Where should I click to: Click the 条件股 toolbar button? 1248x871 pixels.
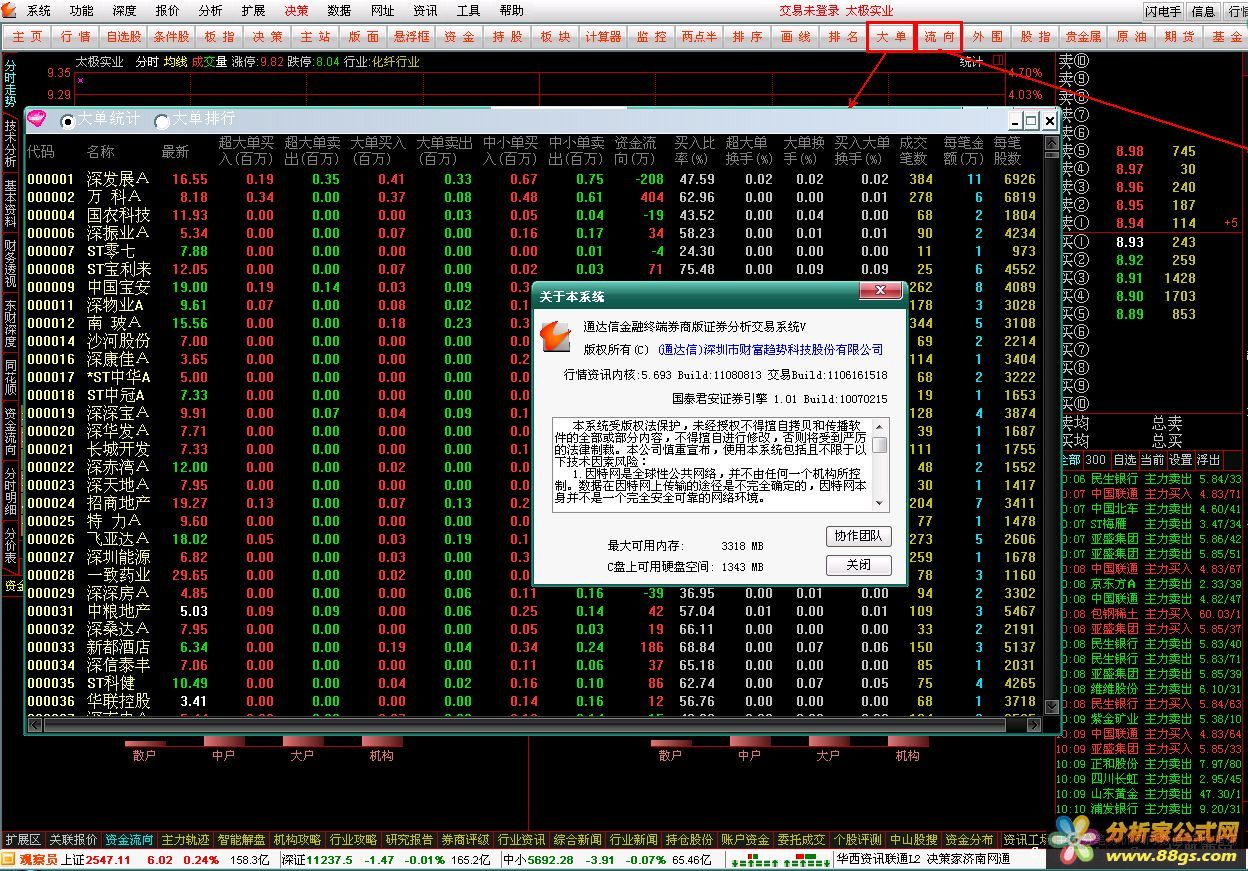click(x=172, y=36)
